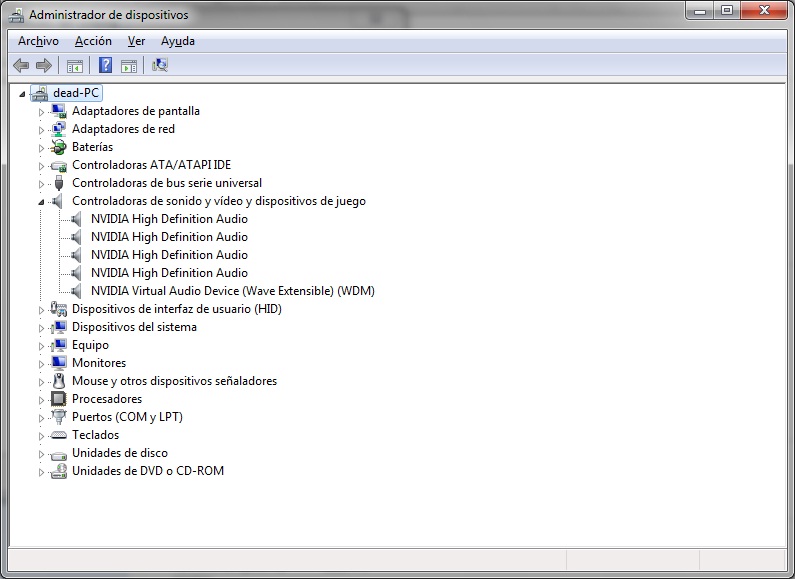Image resolution: width=795 pixels, height=579 pixels.
Task: Expand Controladoras ATA/ATAPI IDE
Action: [x=42, y=166]
